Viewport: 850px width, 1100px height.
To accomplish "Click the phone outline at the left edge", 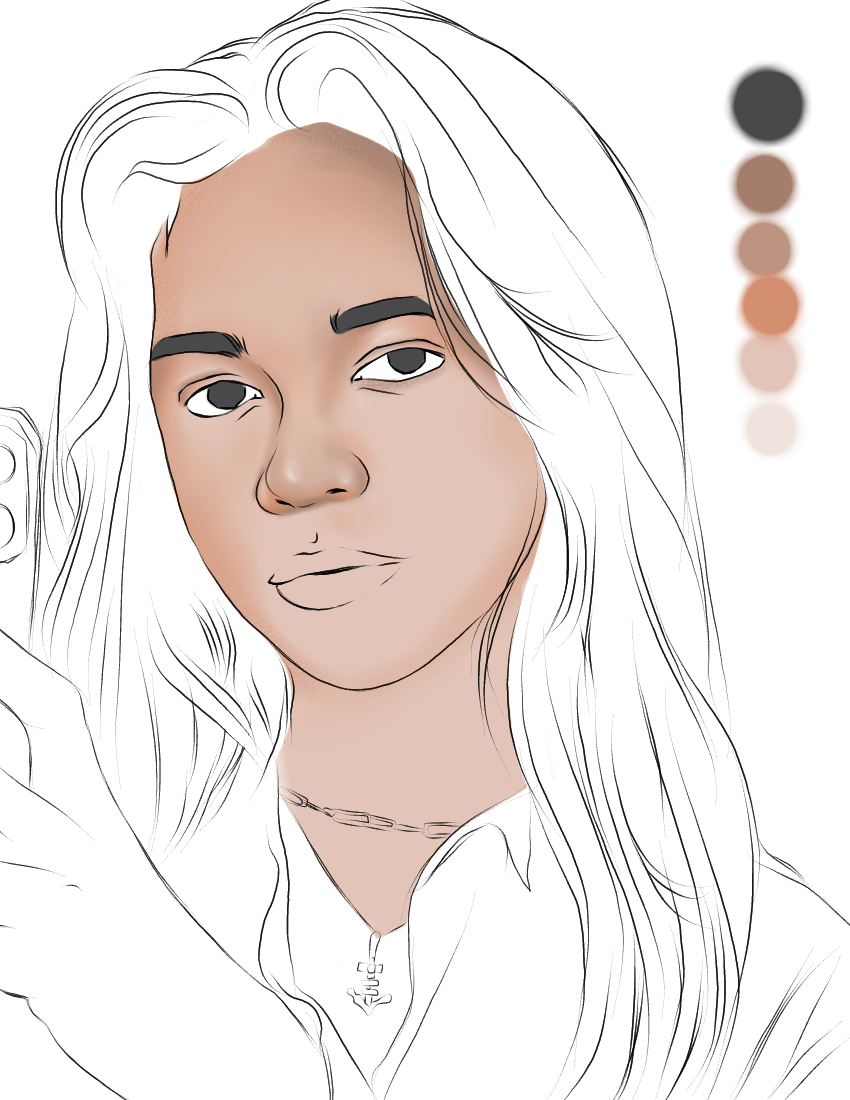I will tap(15, 470).
